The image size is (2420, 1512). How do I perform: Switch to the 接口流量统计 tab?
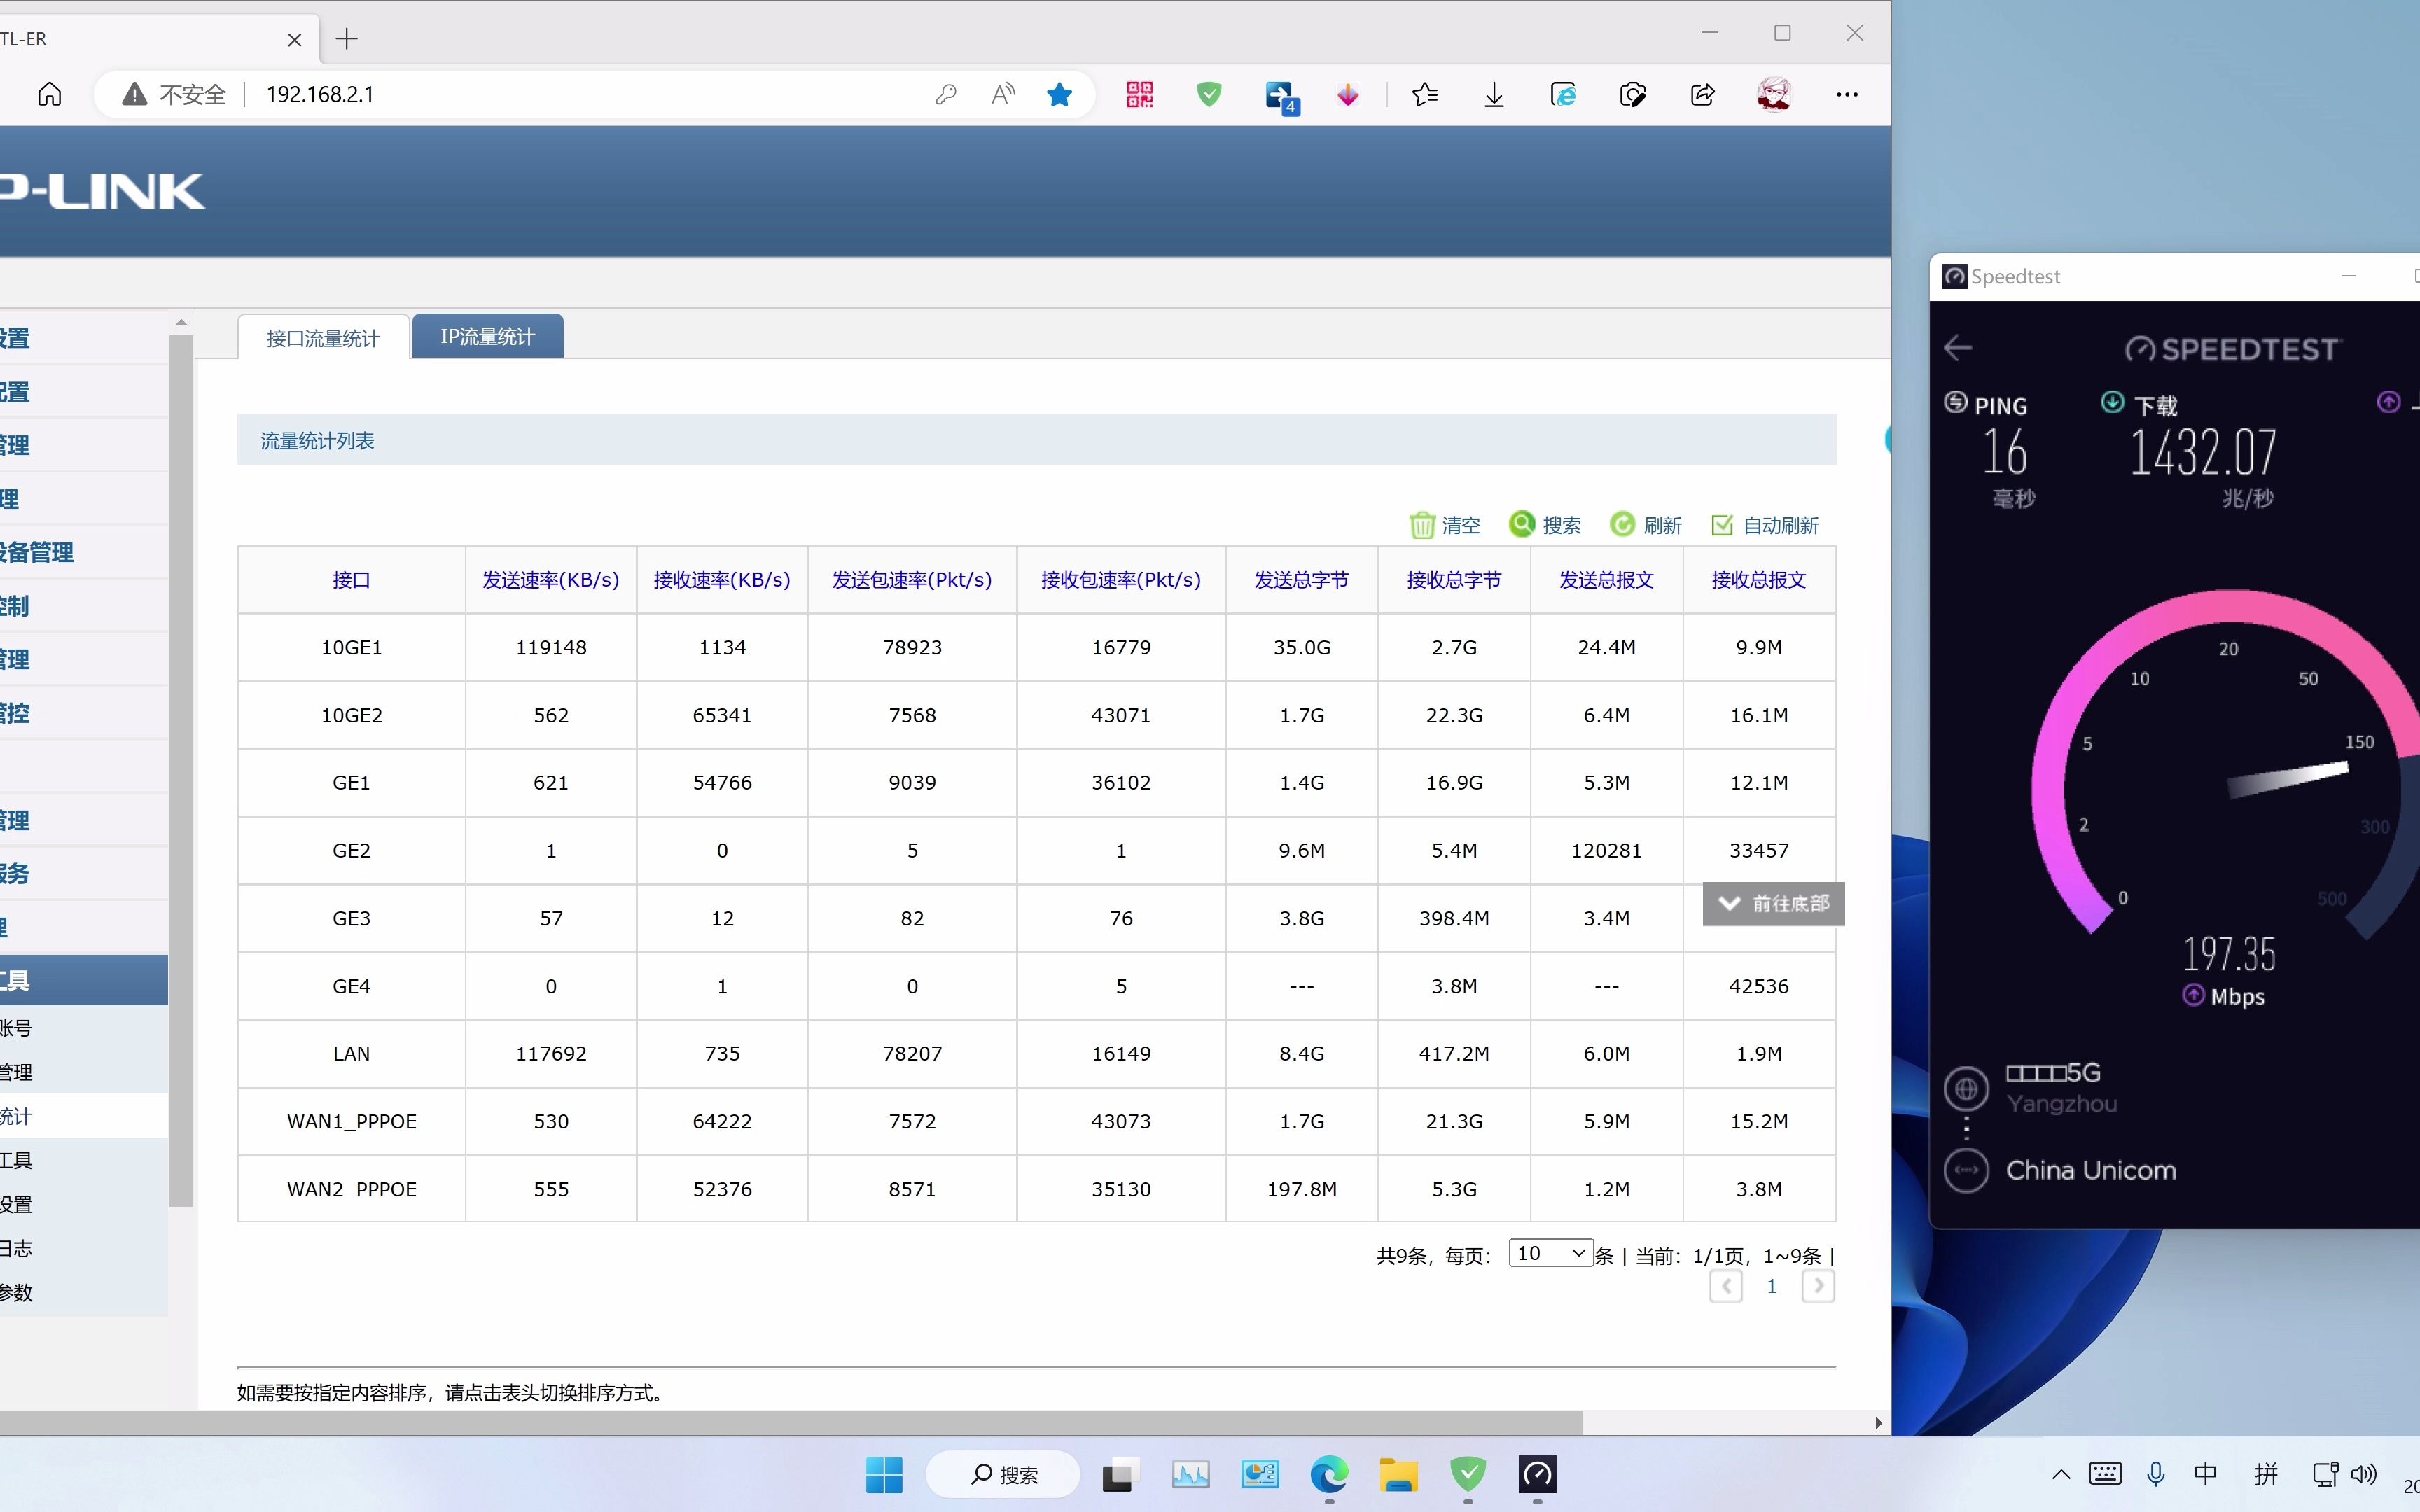[323, 337]
